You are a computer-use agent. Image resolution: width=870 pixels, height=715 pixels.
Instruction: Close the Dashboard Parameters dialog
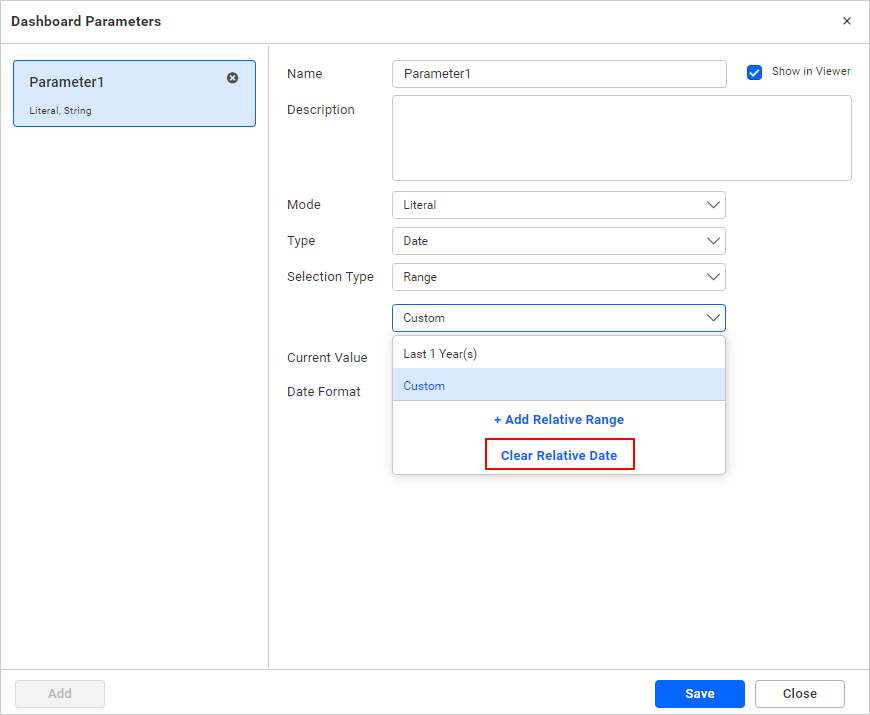(x=847, y=20)
